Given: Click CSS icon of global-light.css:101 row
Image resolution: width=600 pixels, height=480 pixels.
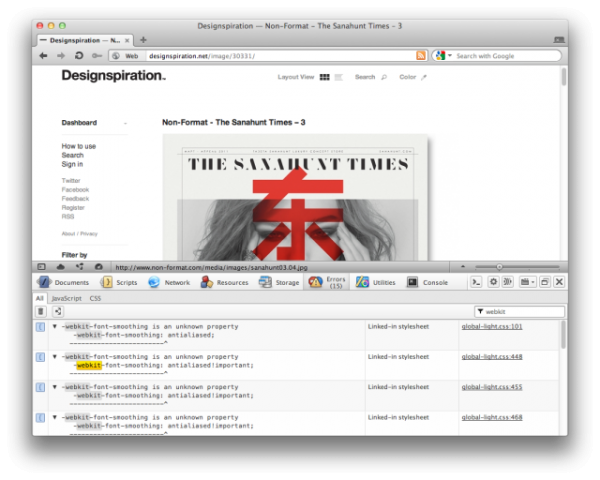Looking at the screenshot, I should click(x=41, y=327).
